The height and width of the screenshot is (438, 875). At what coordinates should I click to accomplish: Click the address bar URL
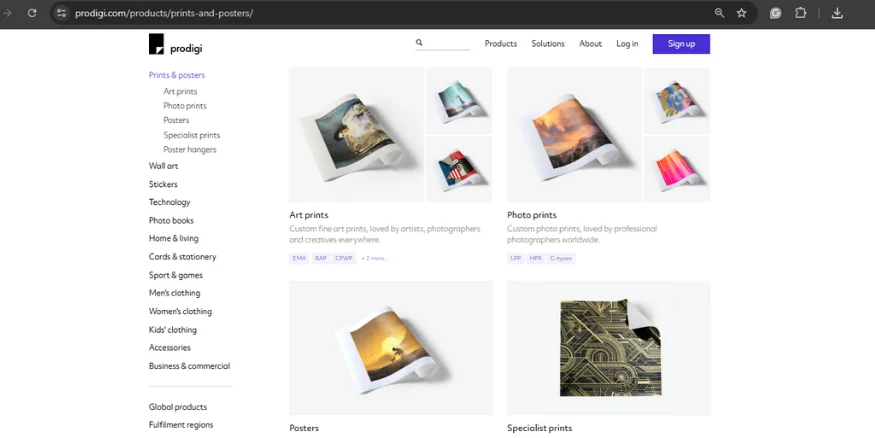pyautogui.click(x=164, y=13)
